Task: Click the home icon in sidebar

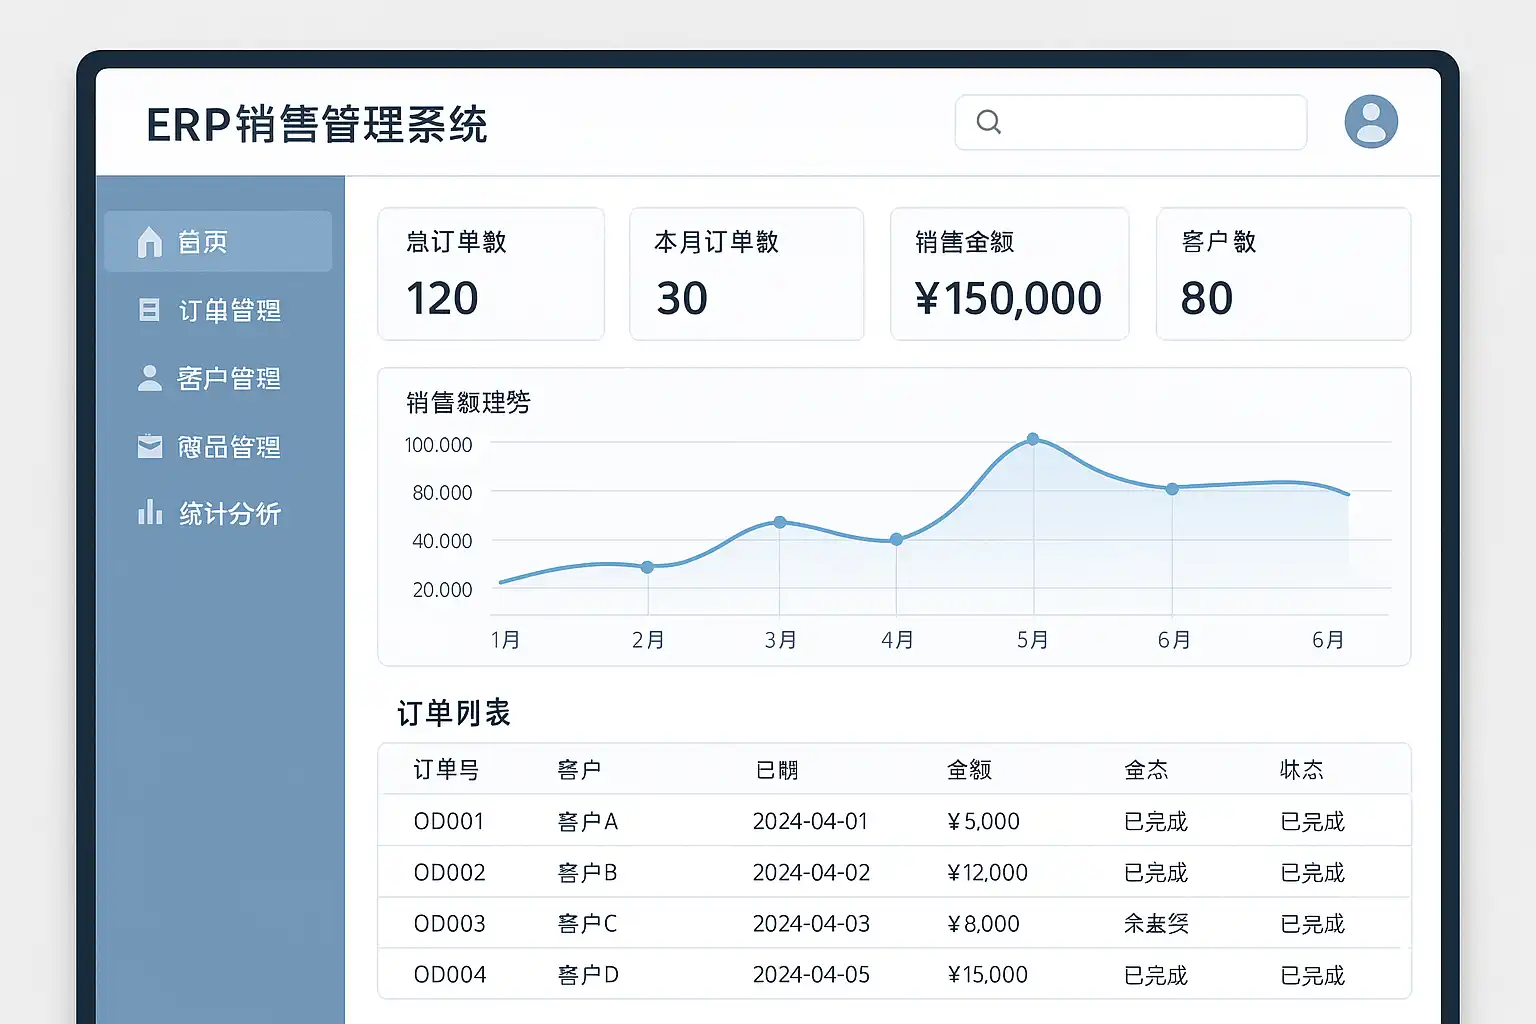Action: tap(150, 242)
